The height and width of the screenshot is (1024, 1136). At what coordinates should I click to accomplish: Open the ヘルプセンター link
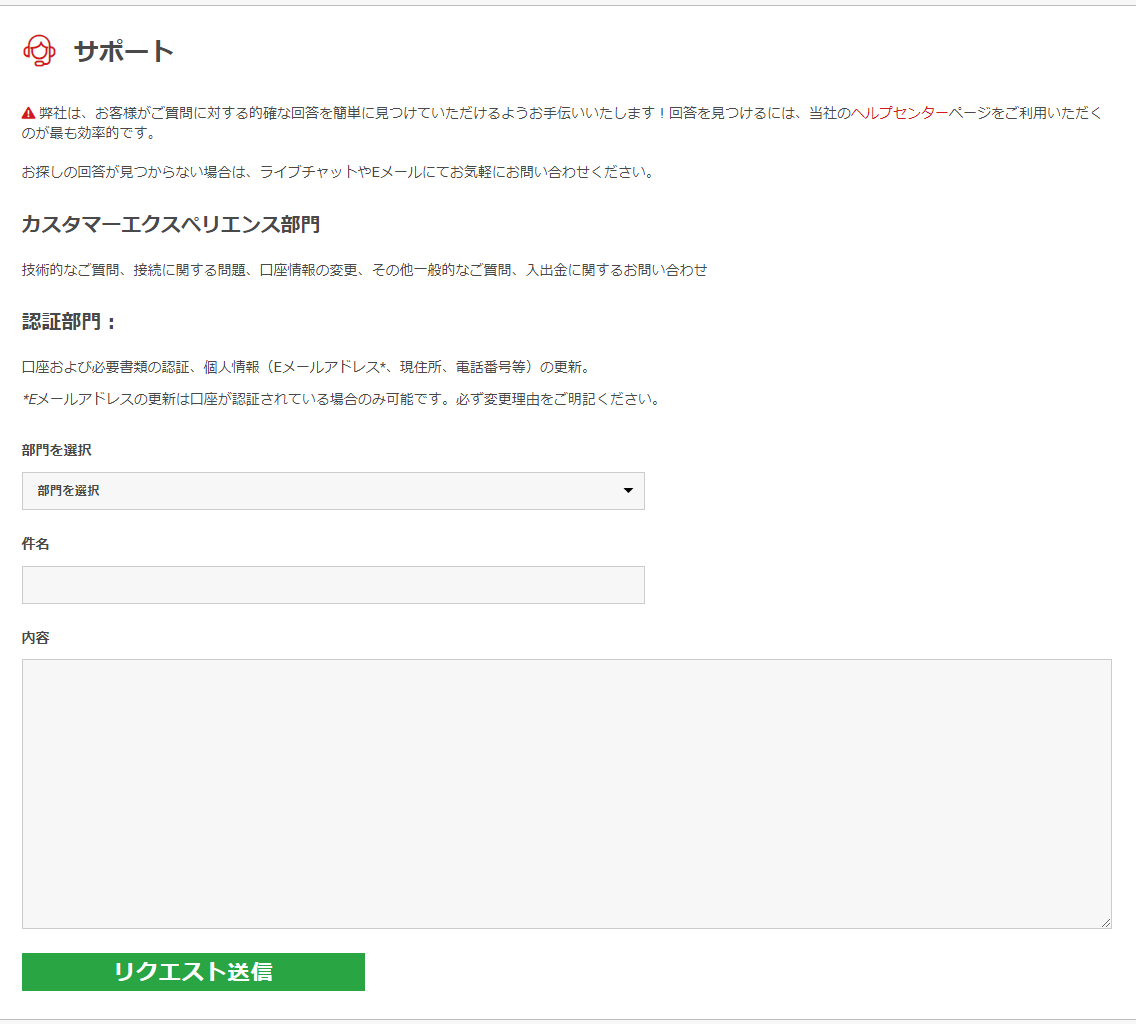click(900, 114)
